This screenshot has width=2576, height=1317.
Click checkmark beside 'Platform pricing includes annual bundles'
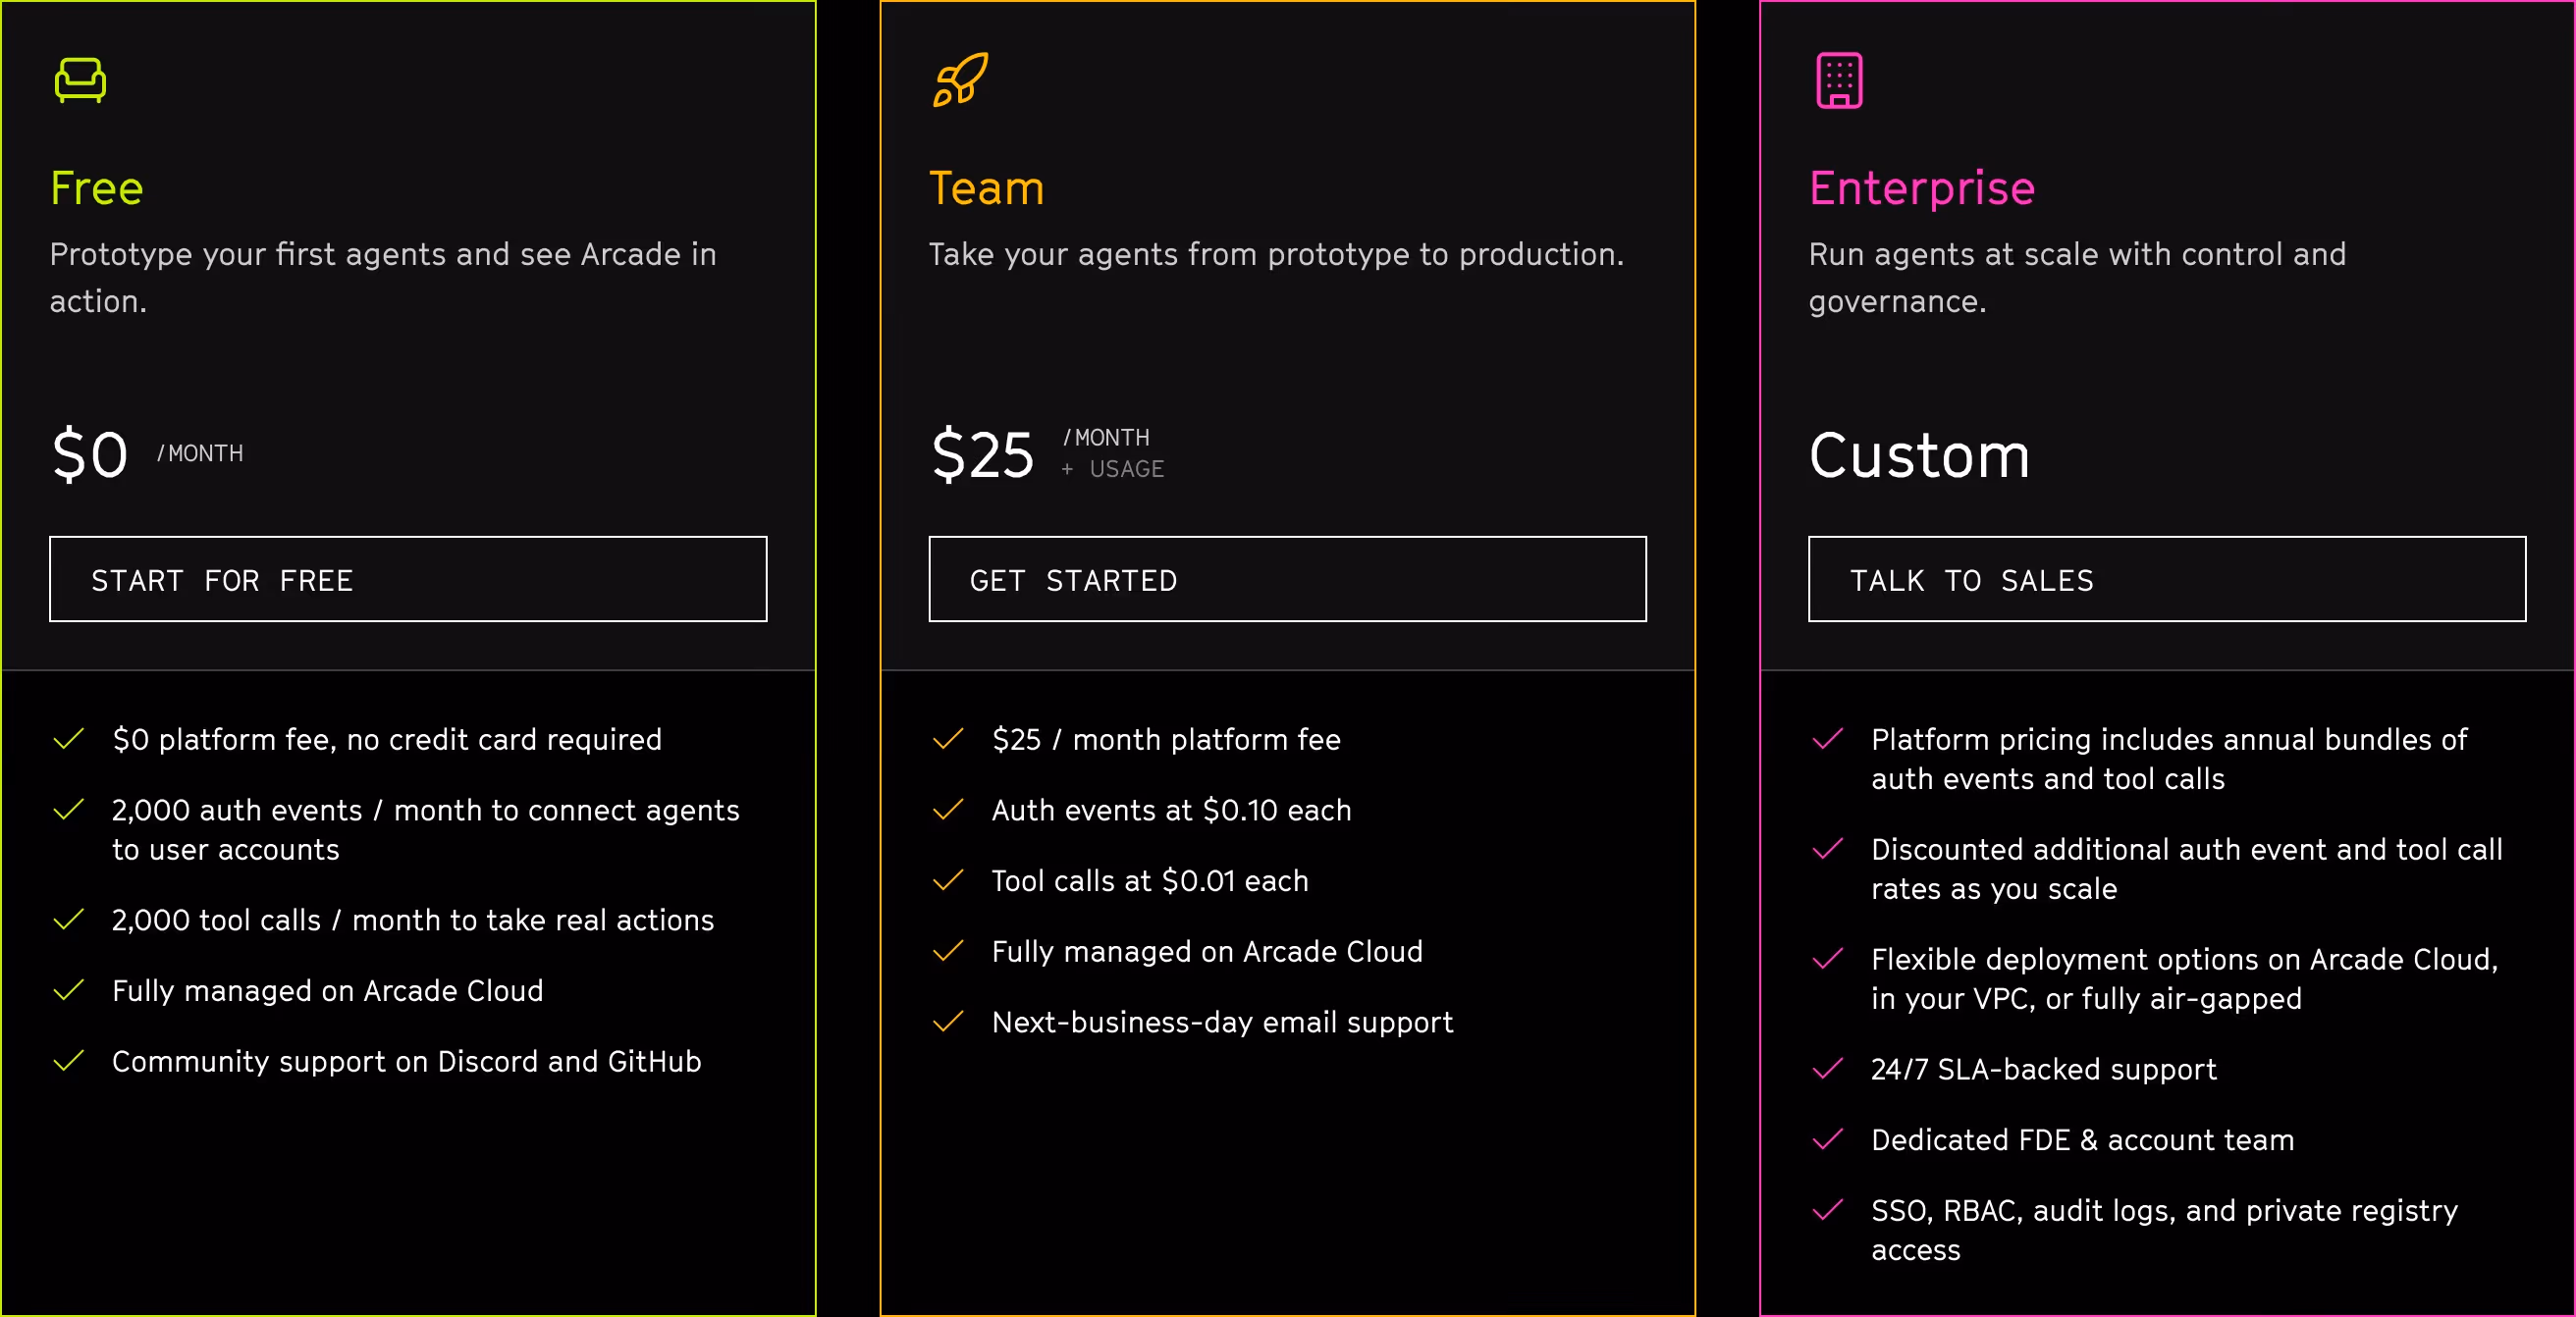click(1827, 739)
